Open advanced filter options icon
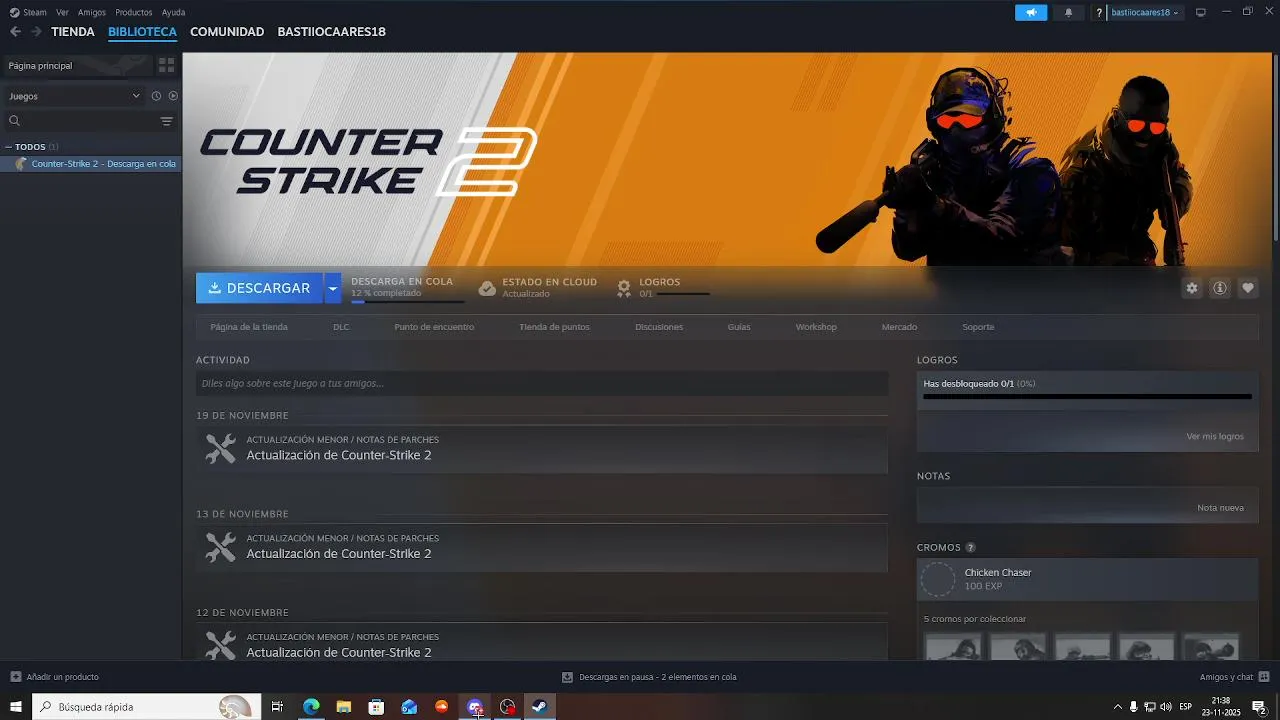This screenshot has width=1280, height=720. [x=166, y=121]
